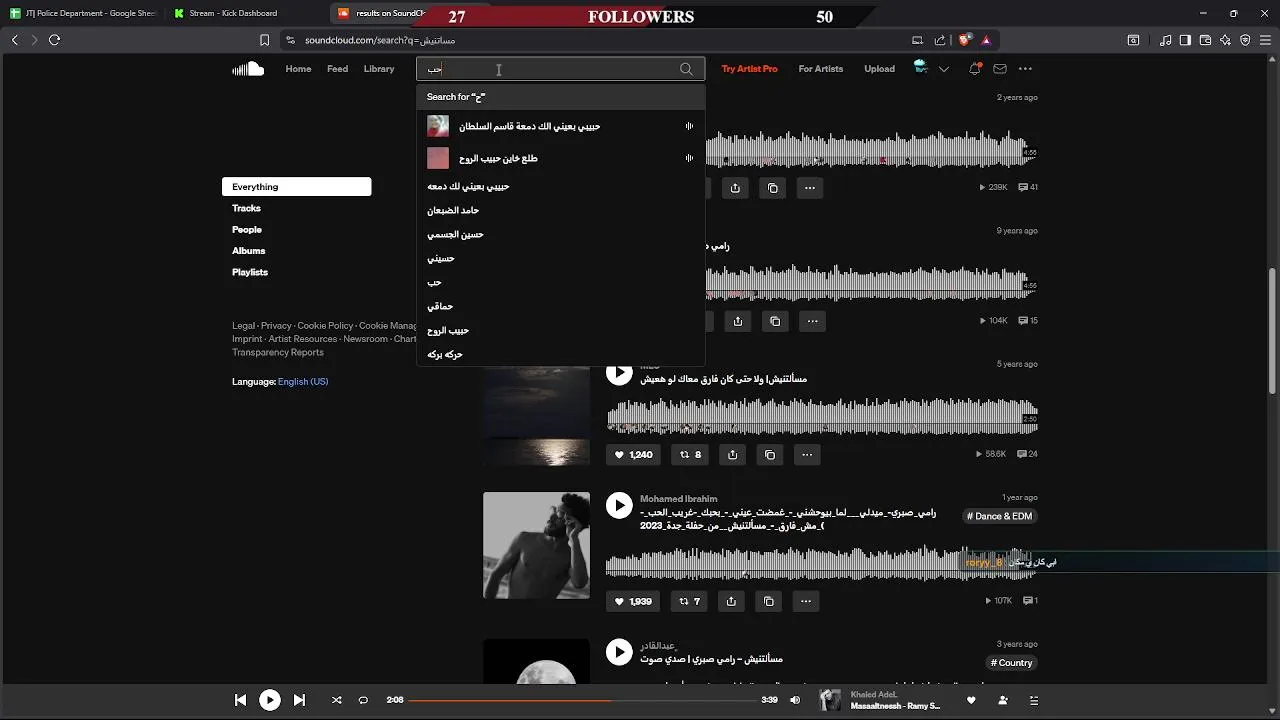Skip to next track in player bar

(x=299, y=700)
